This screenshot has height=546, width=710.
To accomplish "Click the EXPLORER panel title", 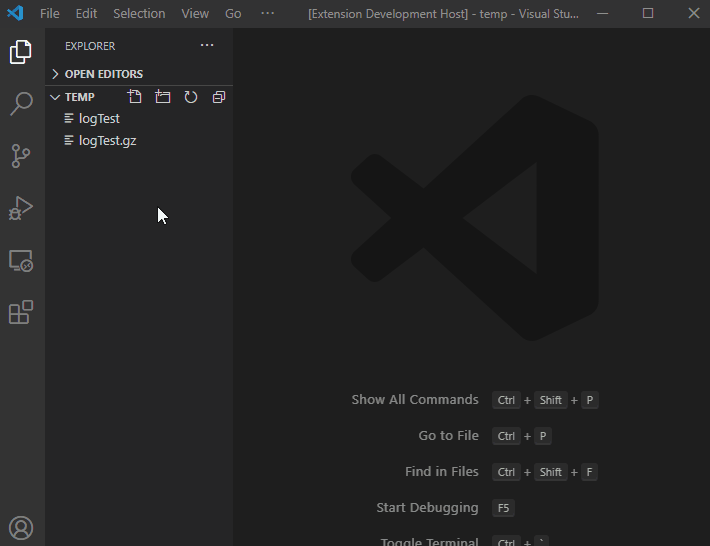I will click(90, 46).
